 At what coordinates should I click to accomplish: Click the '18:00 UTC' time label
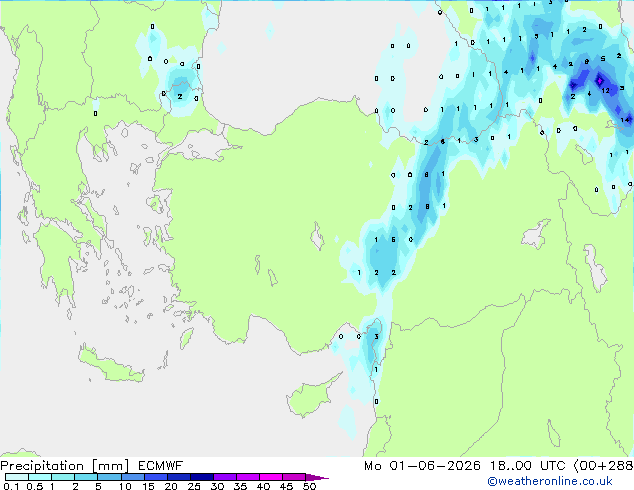pos(528,466)
